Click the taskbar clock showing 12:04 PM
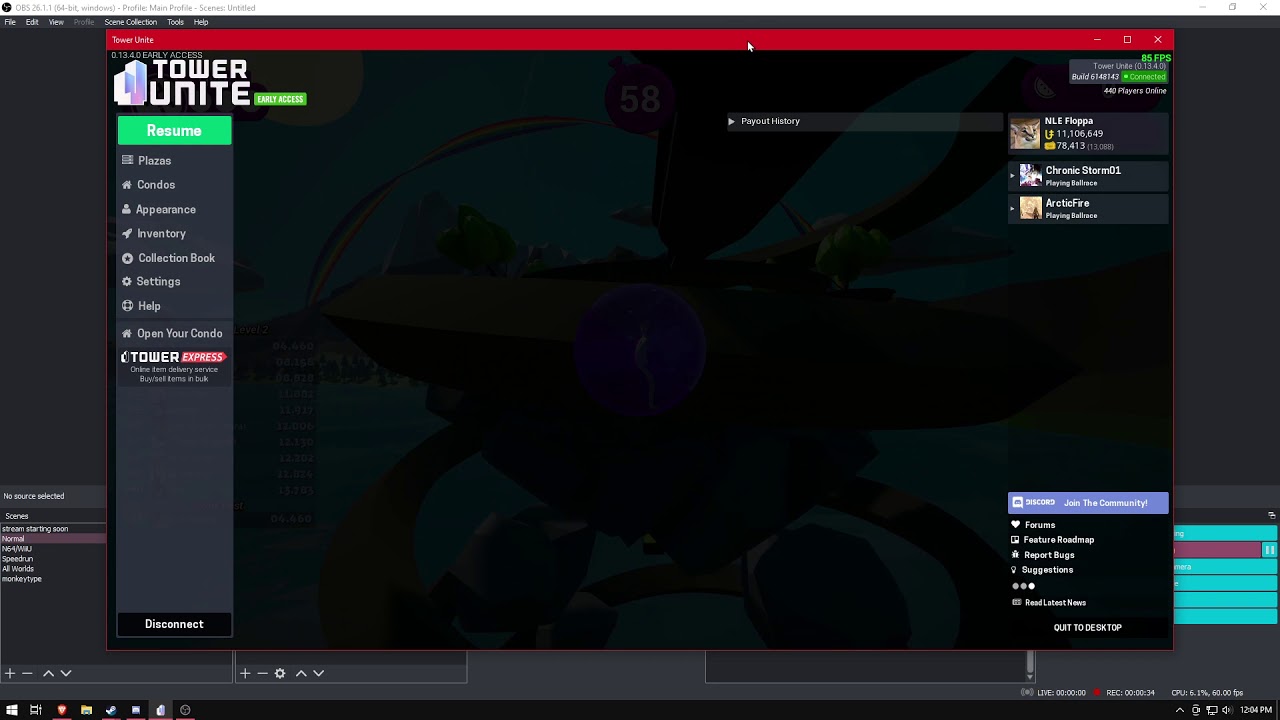Image resolution: width=1280 pixels, height=720 pixels. pyautogui.click(x=1256, y=710)
